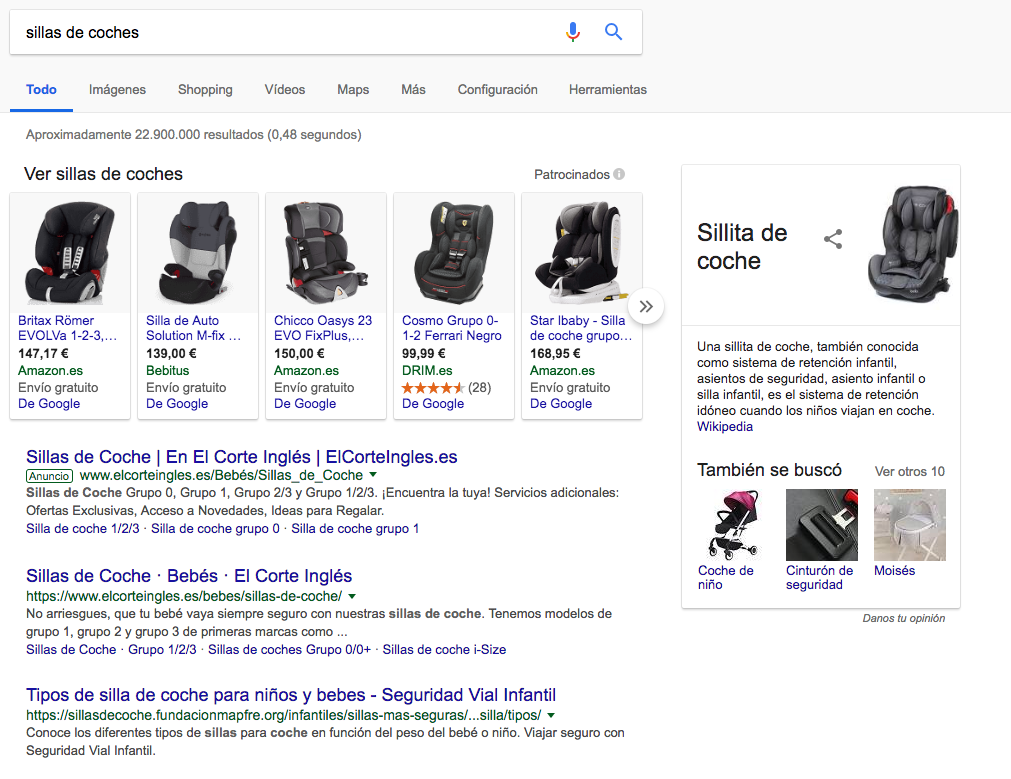Image resolution: width=1011 pixels, height=779 pixels.
Task: Switch to the Shopping tab
Action: [205, 89]
